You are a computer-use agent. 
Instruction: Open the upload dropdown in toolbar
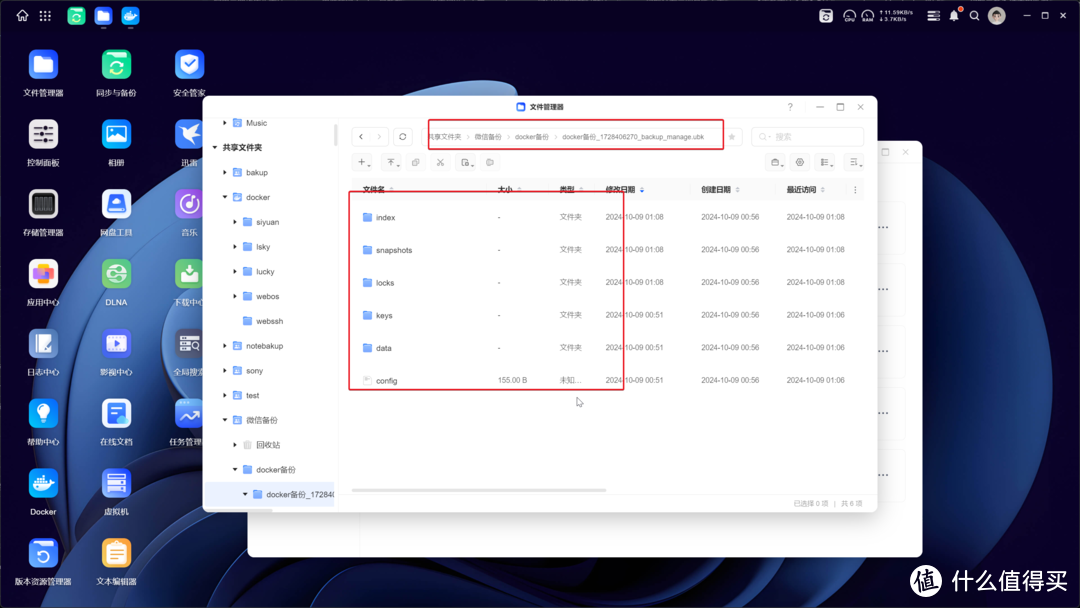coord(392,162)
